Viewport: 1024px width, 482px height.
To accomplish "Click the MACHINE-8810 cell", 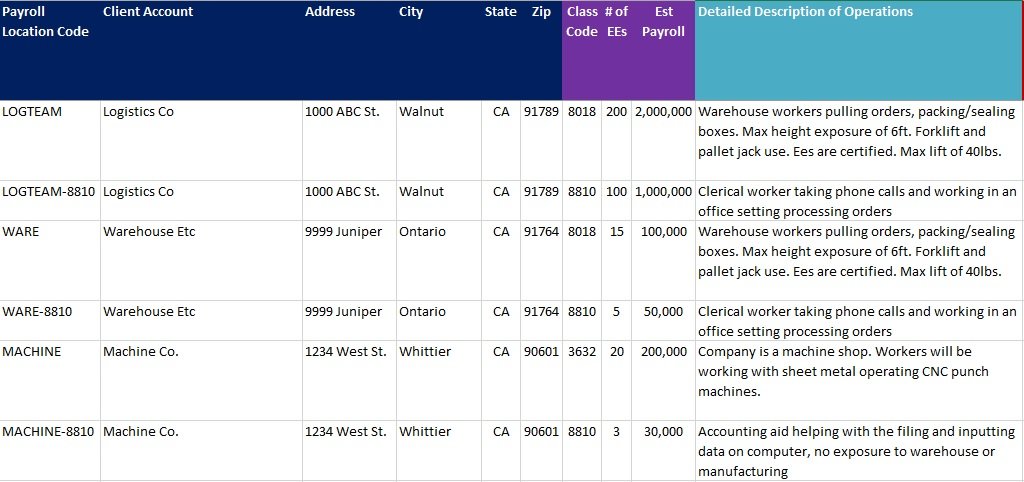I will [x=50, y=451].
